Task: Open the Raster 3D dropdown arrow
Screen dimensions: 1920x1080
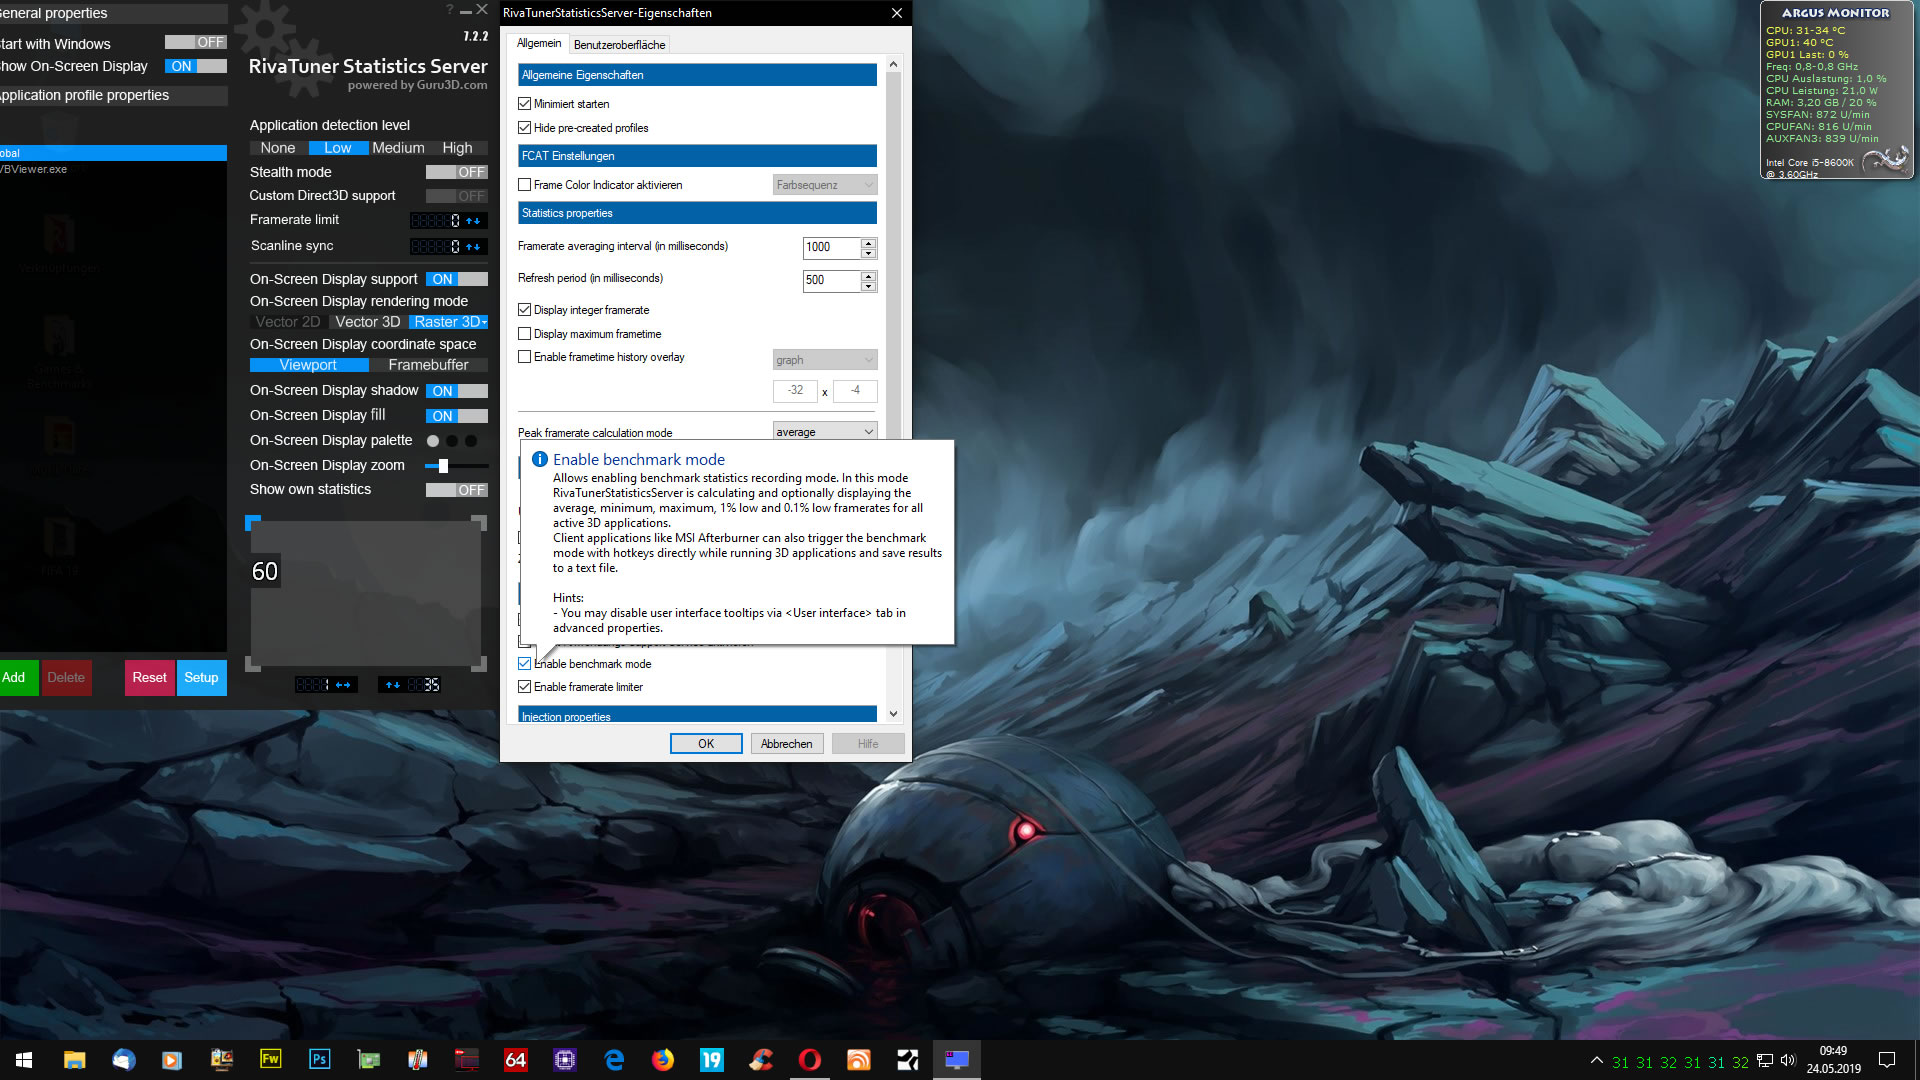Action: (484, 322)
